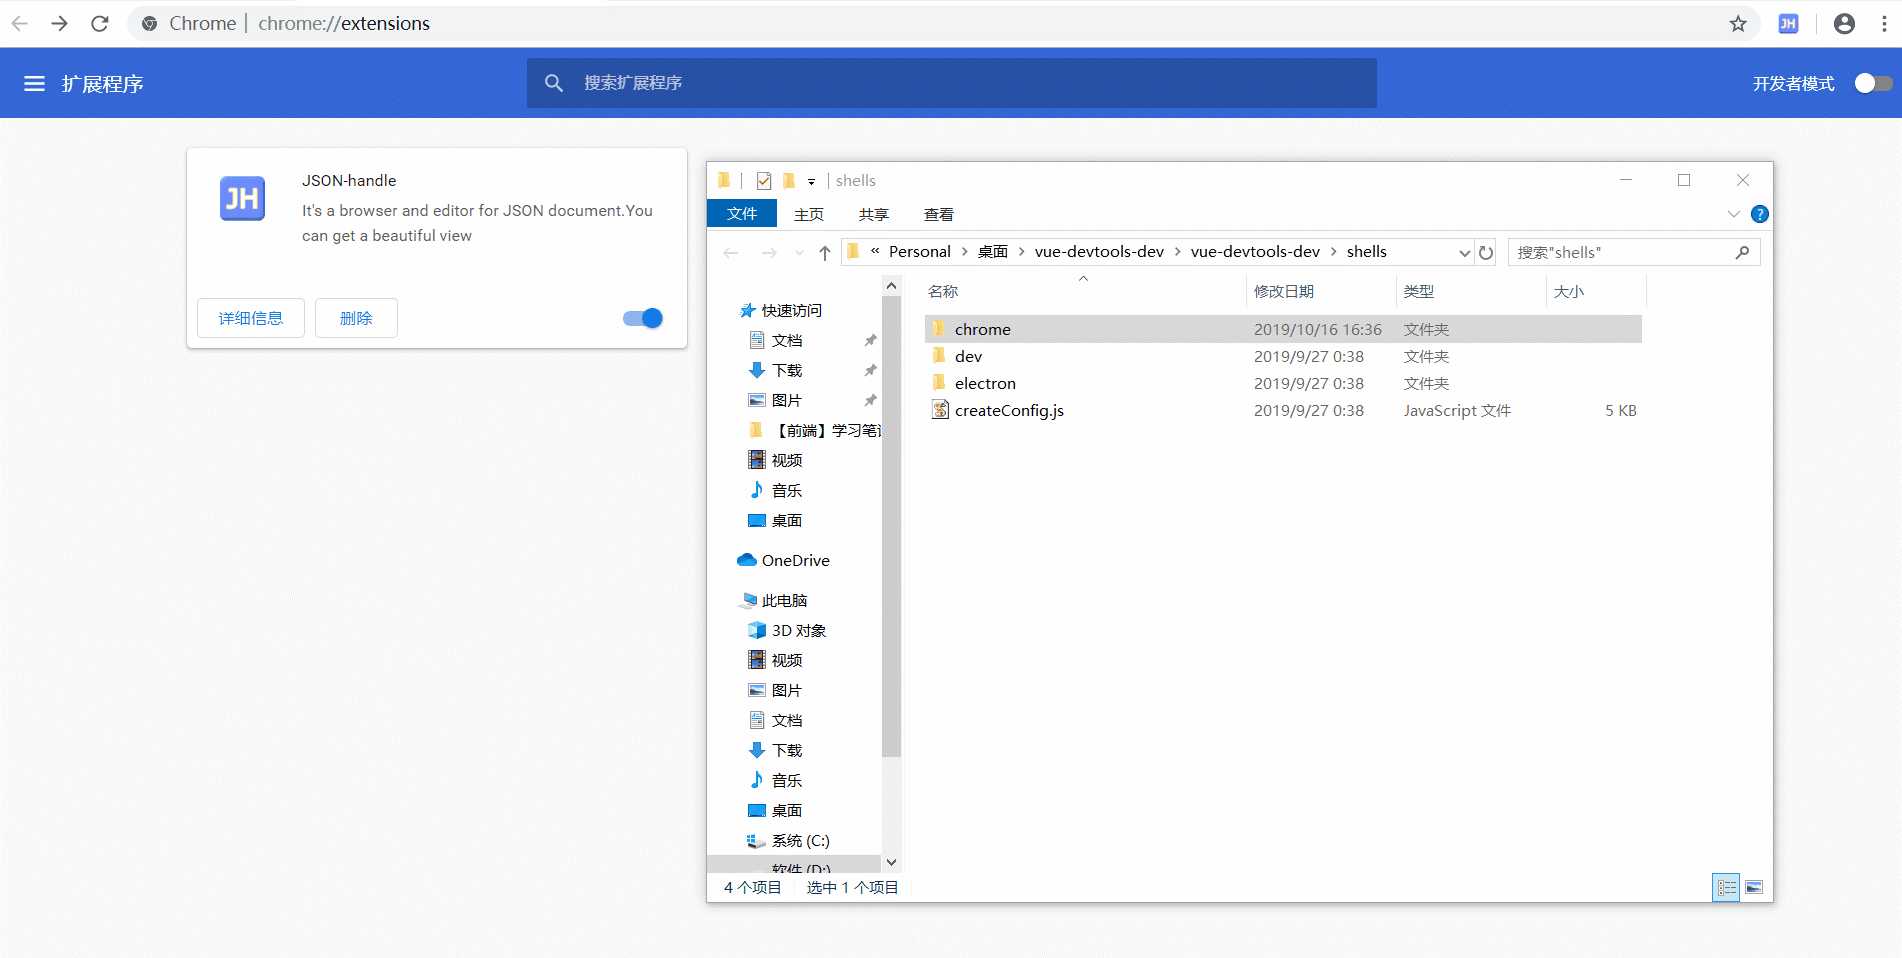This screenshot has height=958, width=1902.
Task: Disable the JSON-handle extension toggle
Action: tap(643, 318)
